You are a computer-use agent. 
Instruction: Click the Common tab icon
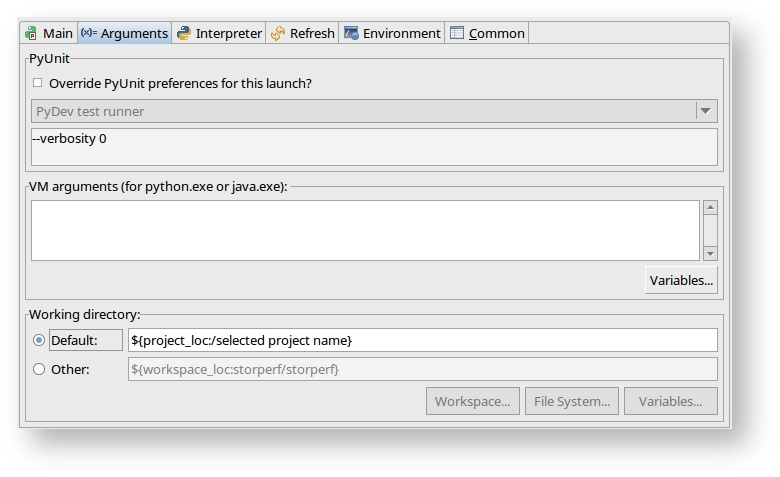pyautogui.click(x=457, y=33)
